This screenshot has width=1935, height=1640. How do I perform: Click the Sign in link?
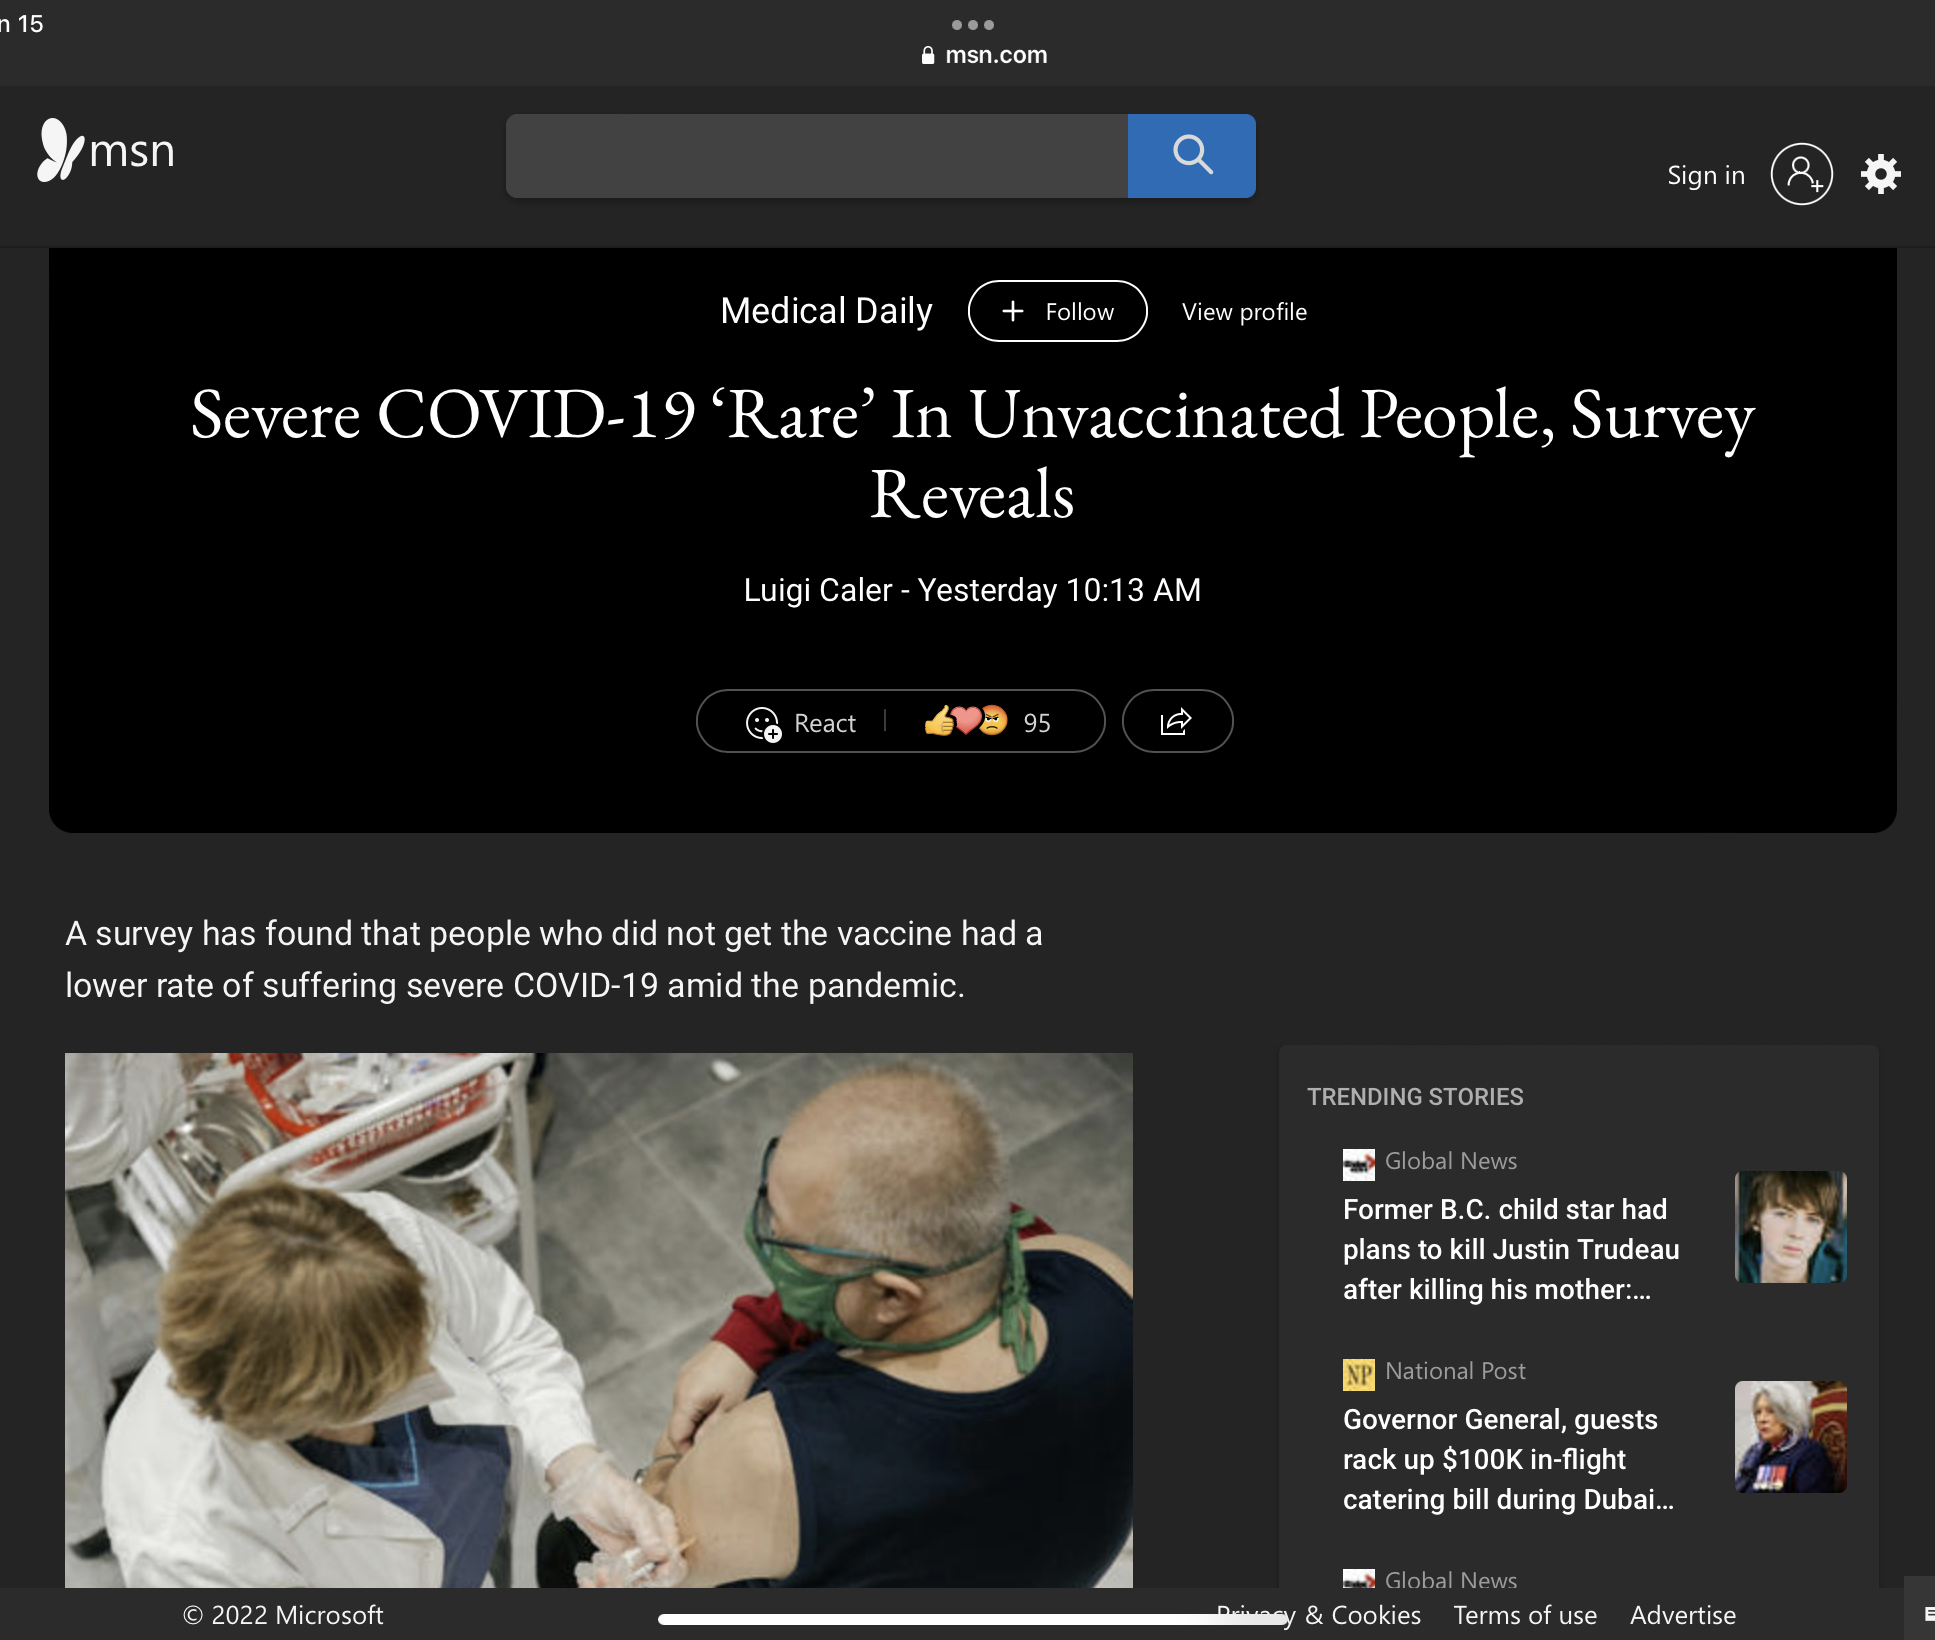point(1705,175)
